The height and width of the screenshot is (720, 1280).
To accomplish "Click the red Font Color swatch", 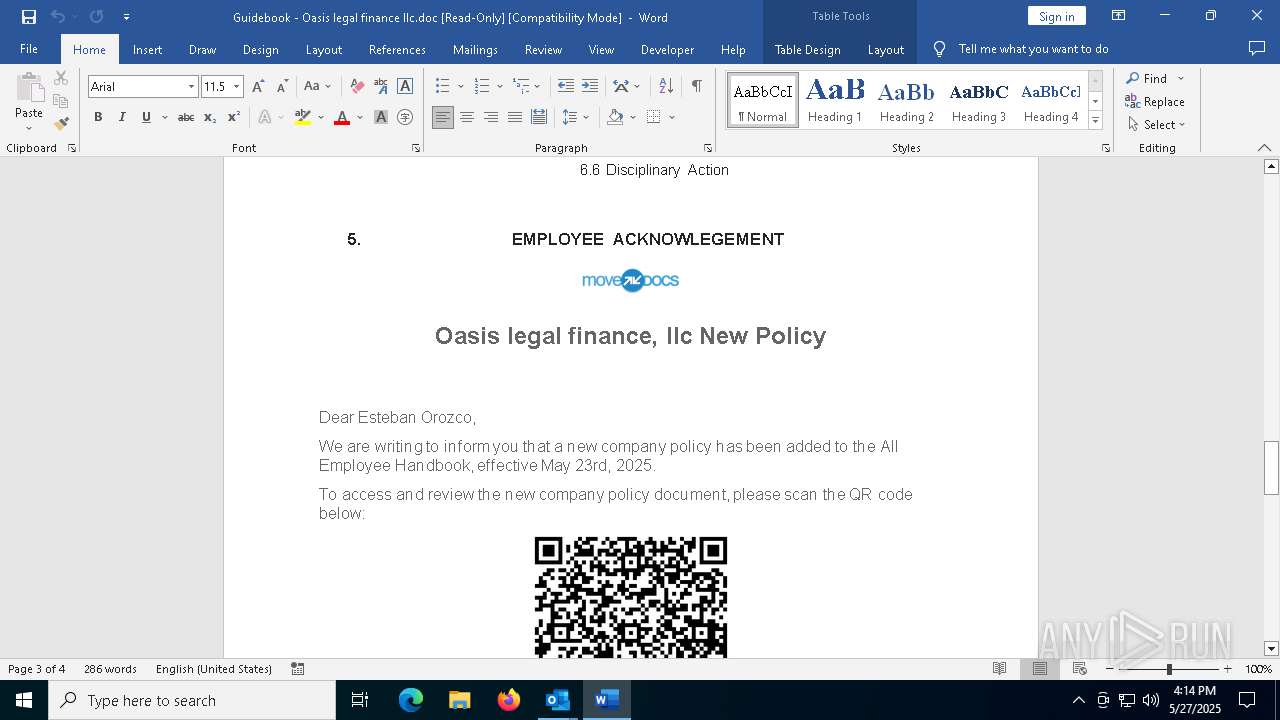I will [x=342, y=117].
